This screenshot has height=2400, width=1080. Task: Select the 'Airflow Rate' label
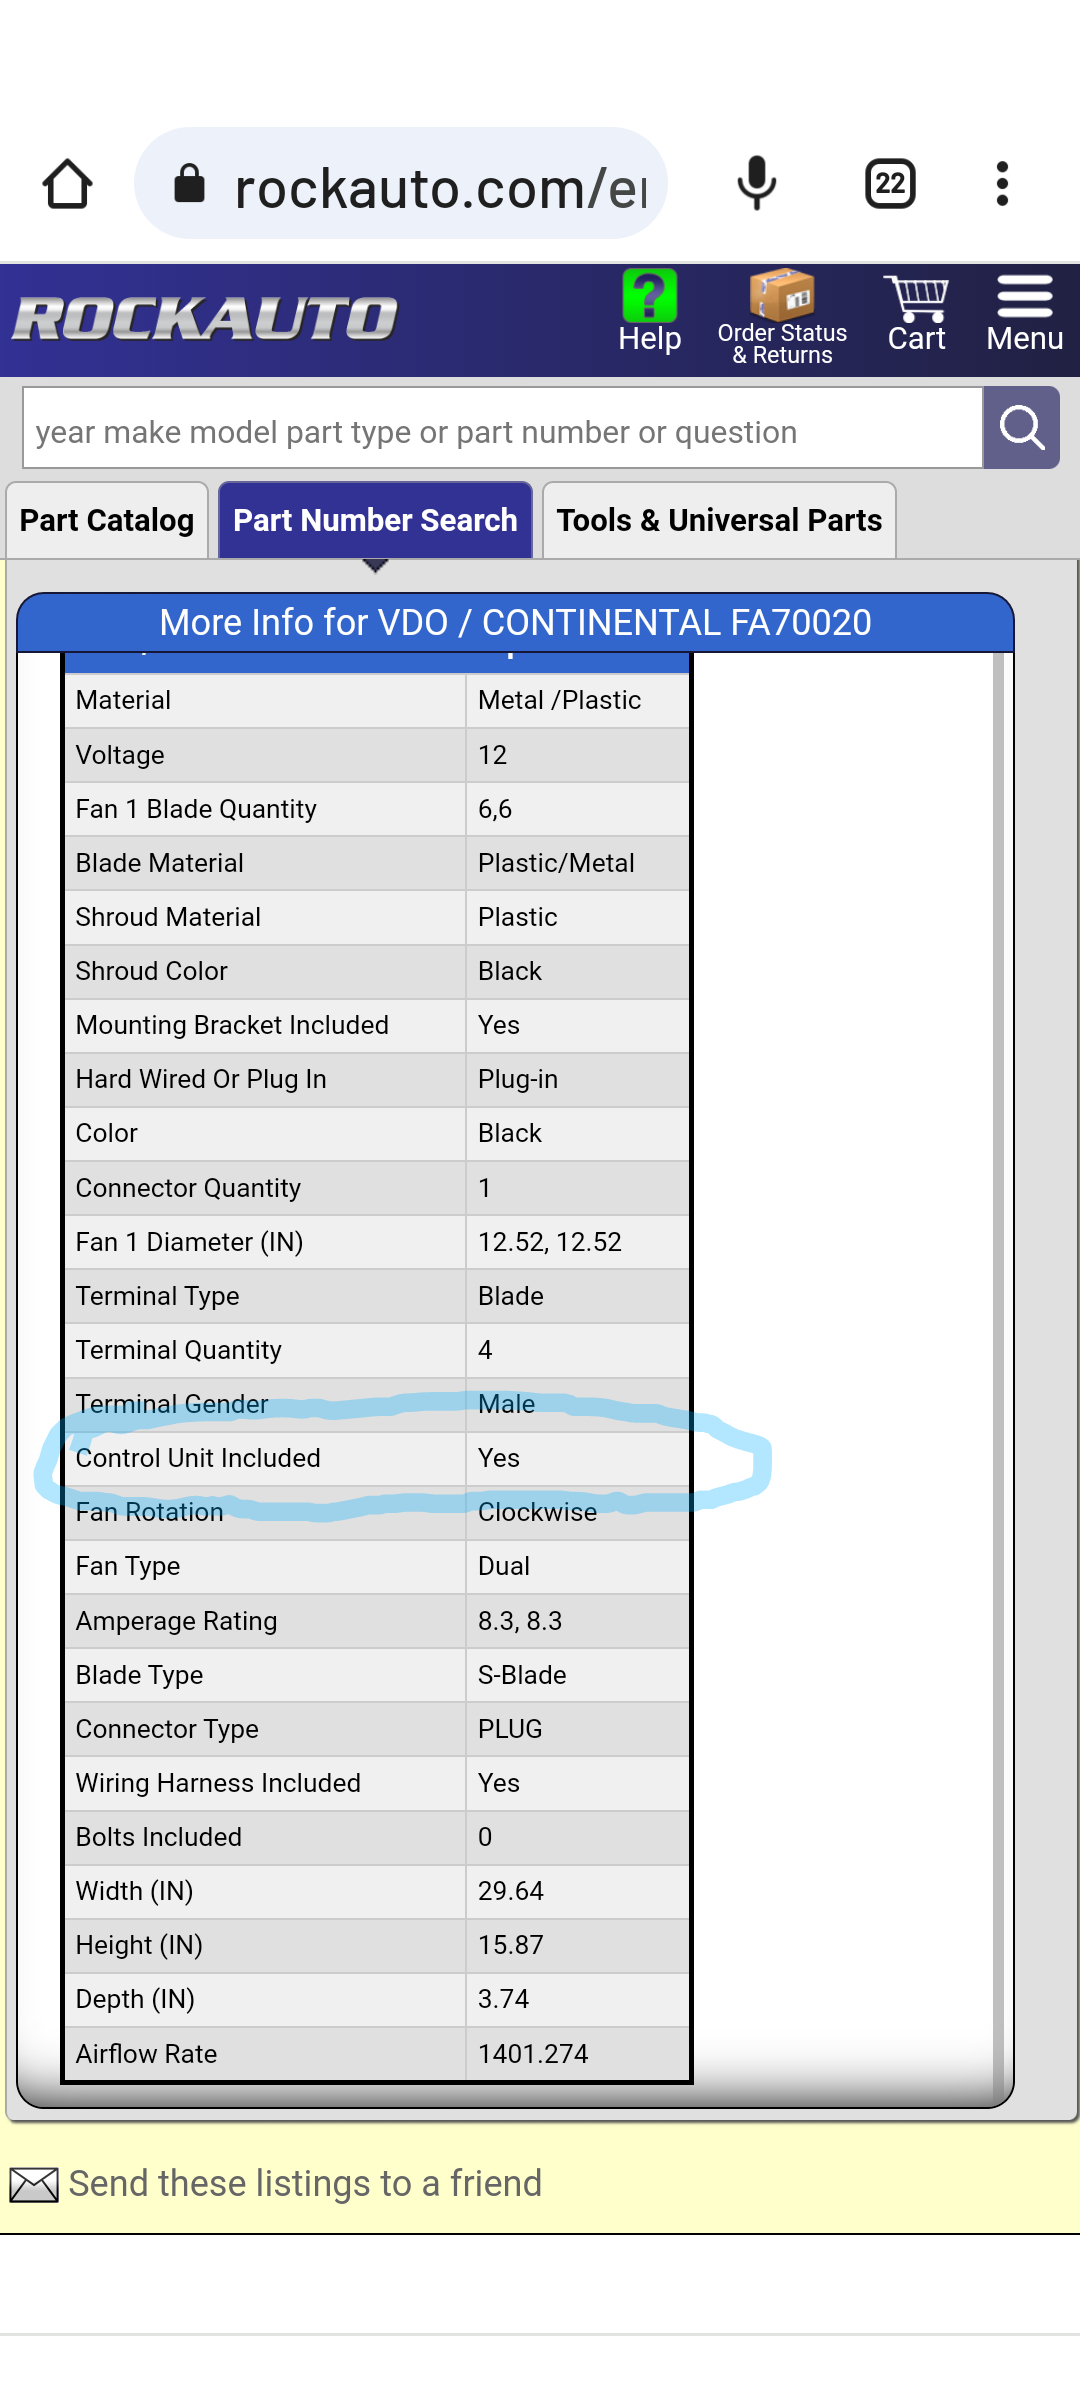[x=146, y=2054]
